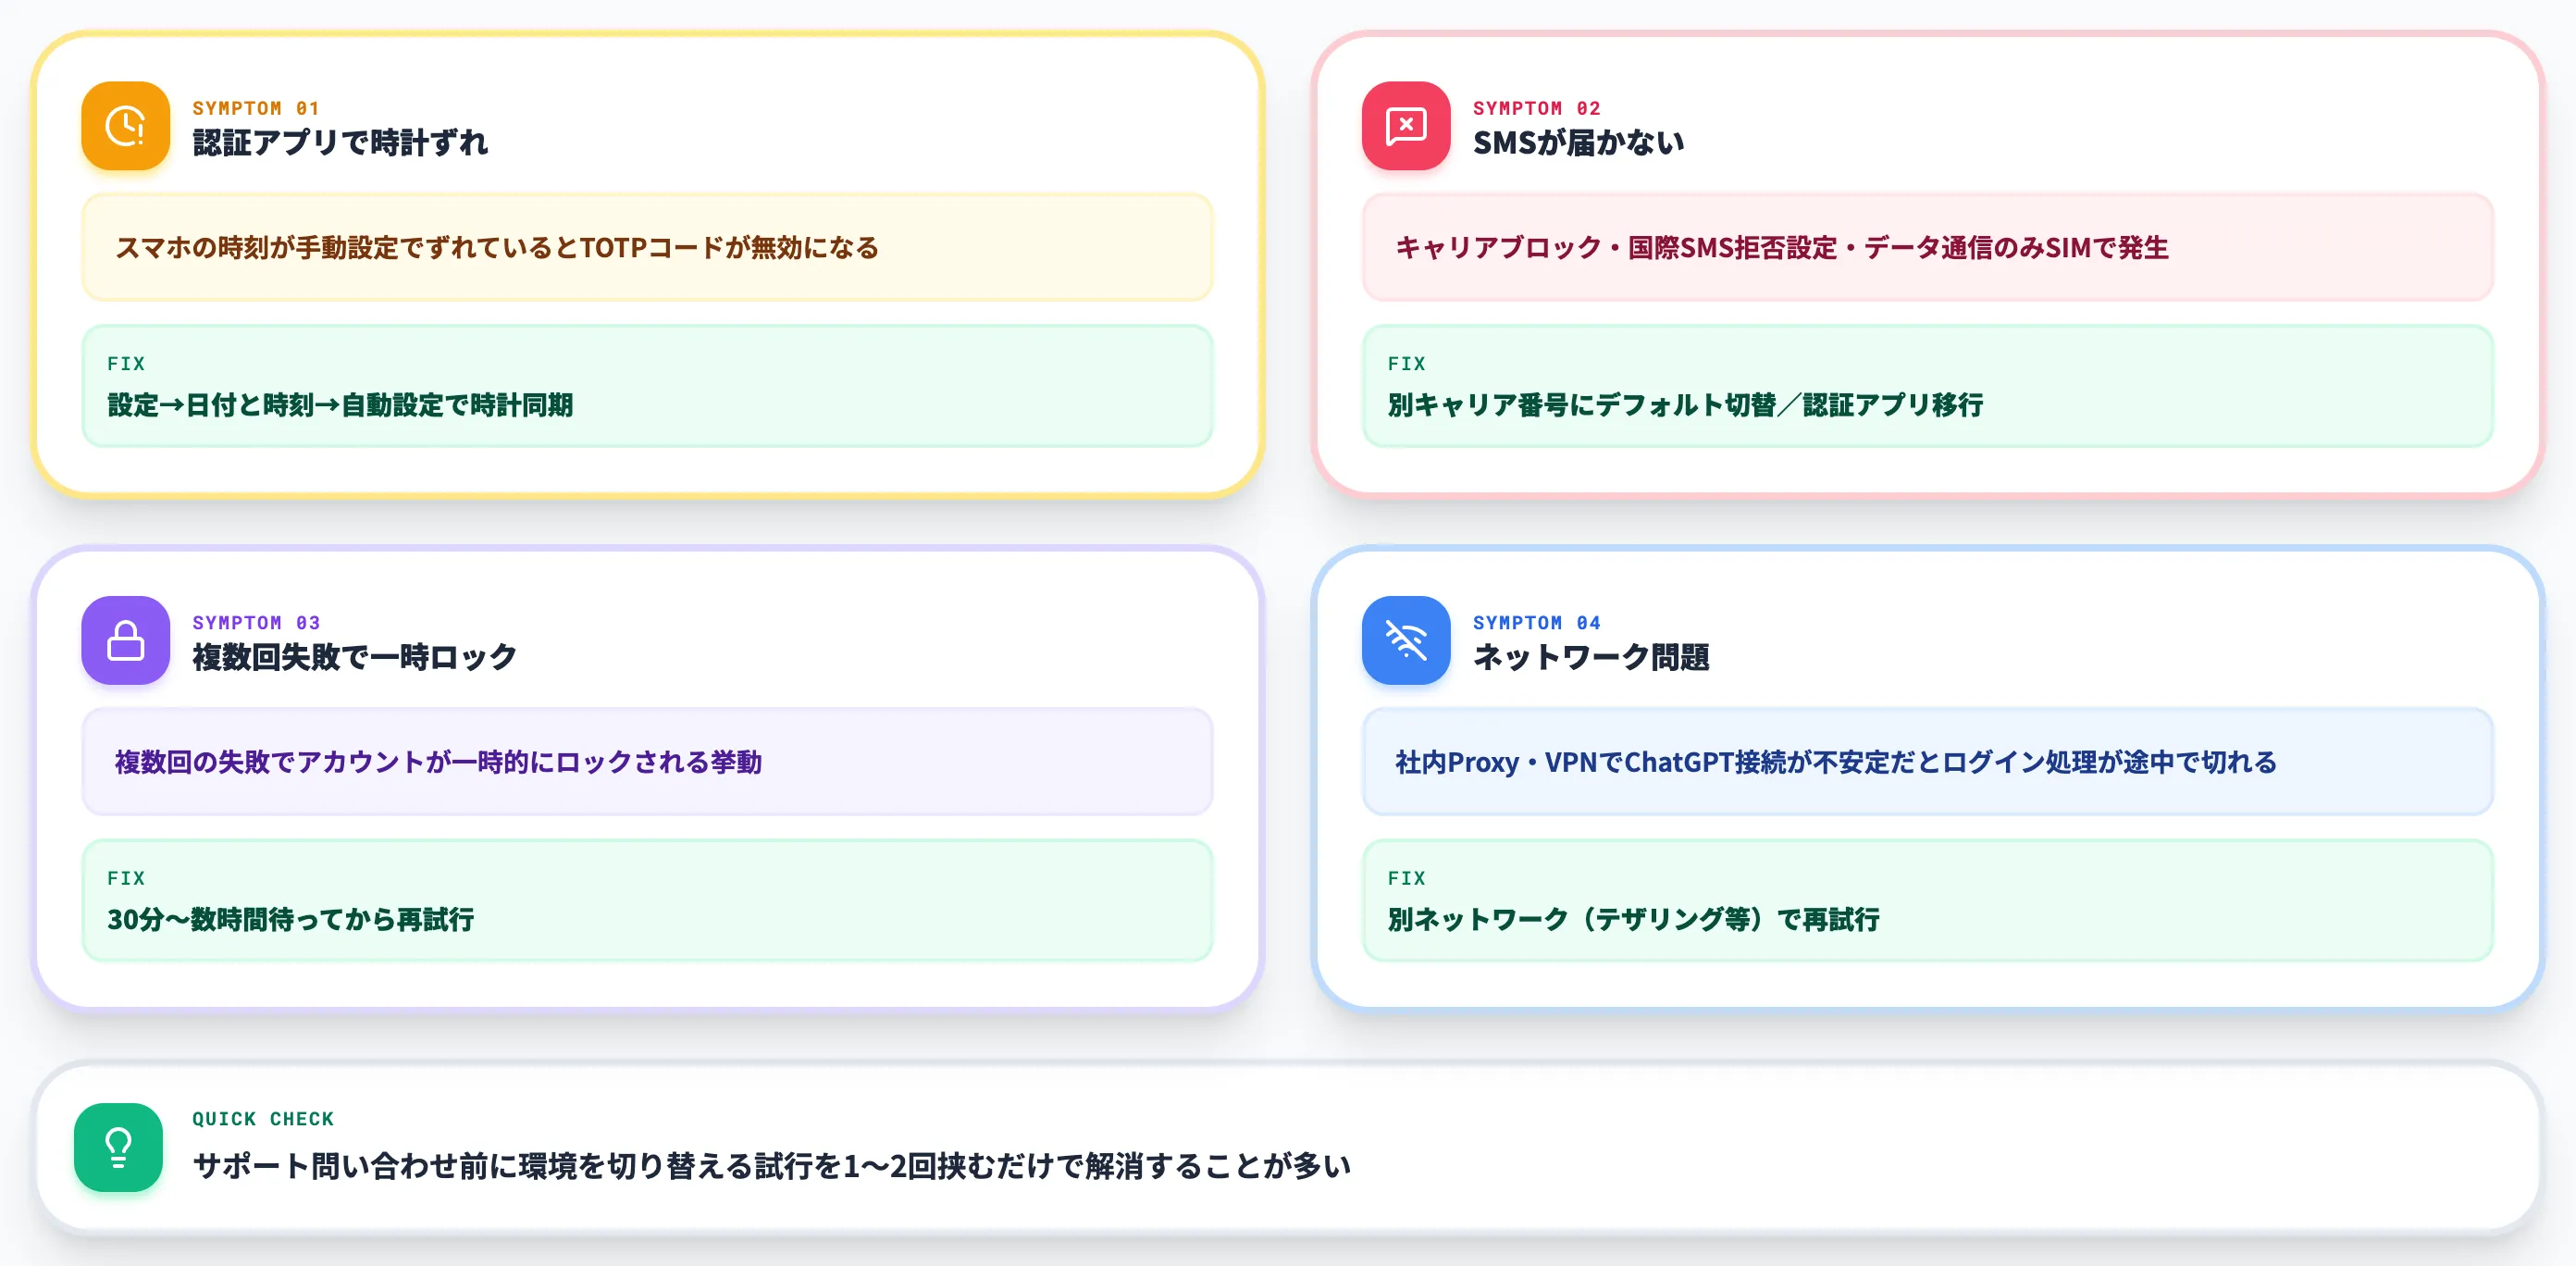Click fix text 設定→日付と時刻→自動設定で時計同期
The height and width of the screenshot is (1266, 2576).
pyautogui.click(x=340, y=405)
